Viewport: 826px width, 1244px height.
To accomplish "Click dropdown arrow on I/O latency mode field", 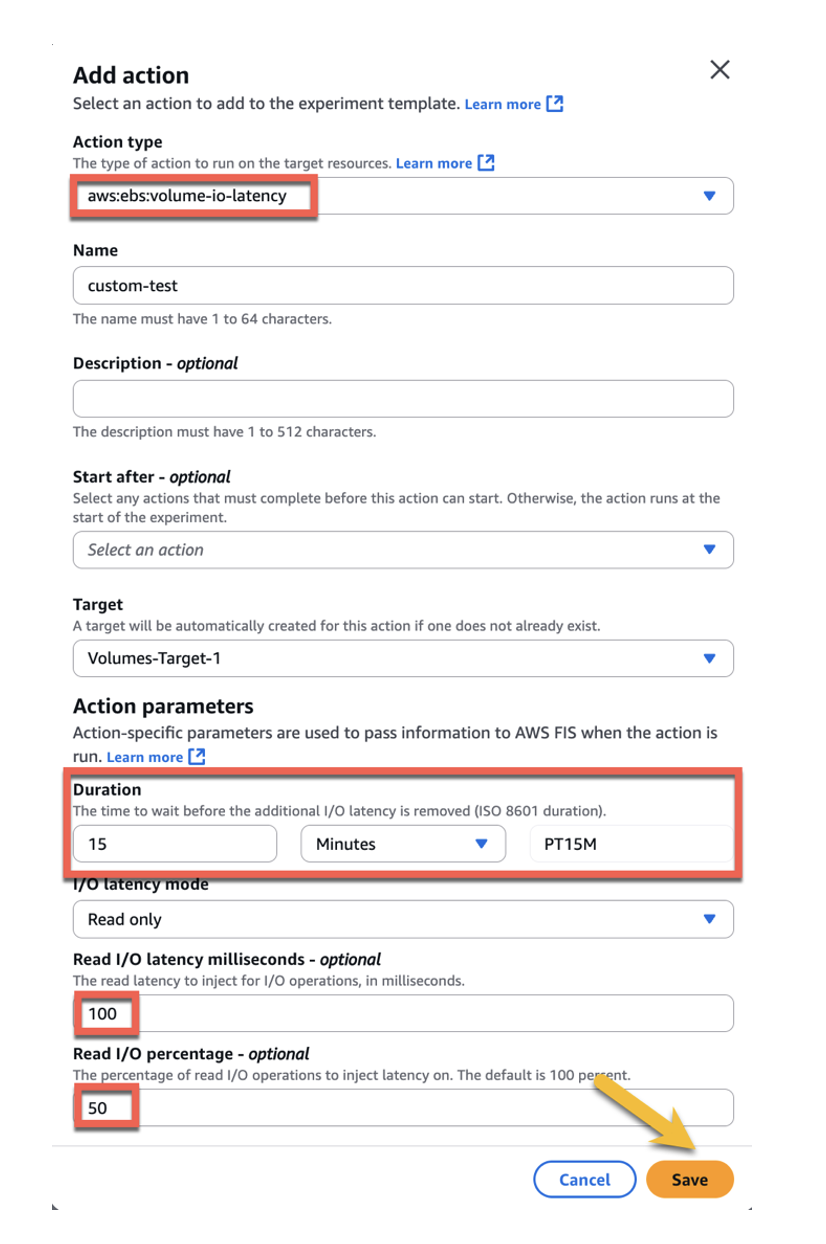I will coord(710,919).
